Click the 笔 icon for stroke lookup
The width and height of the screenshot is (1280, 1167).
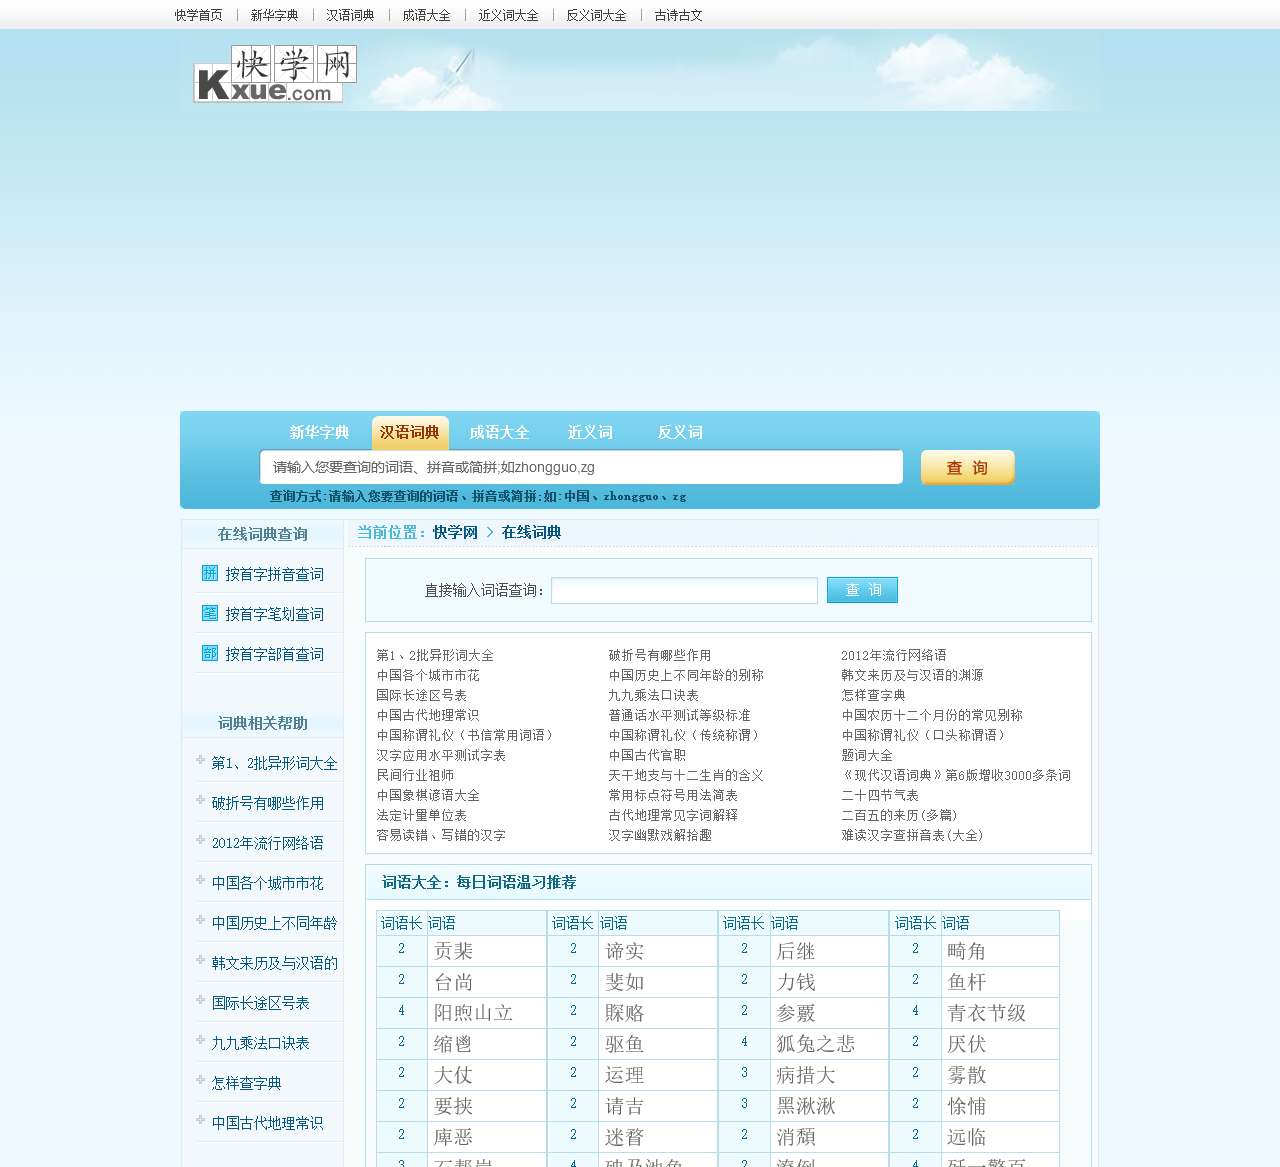click(x=210, y=613)
